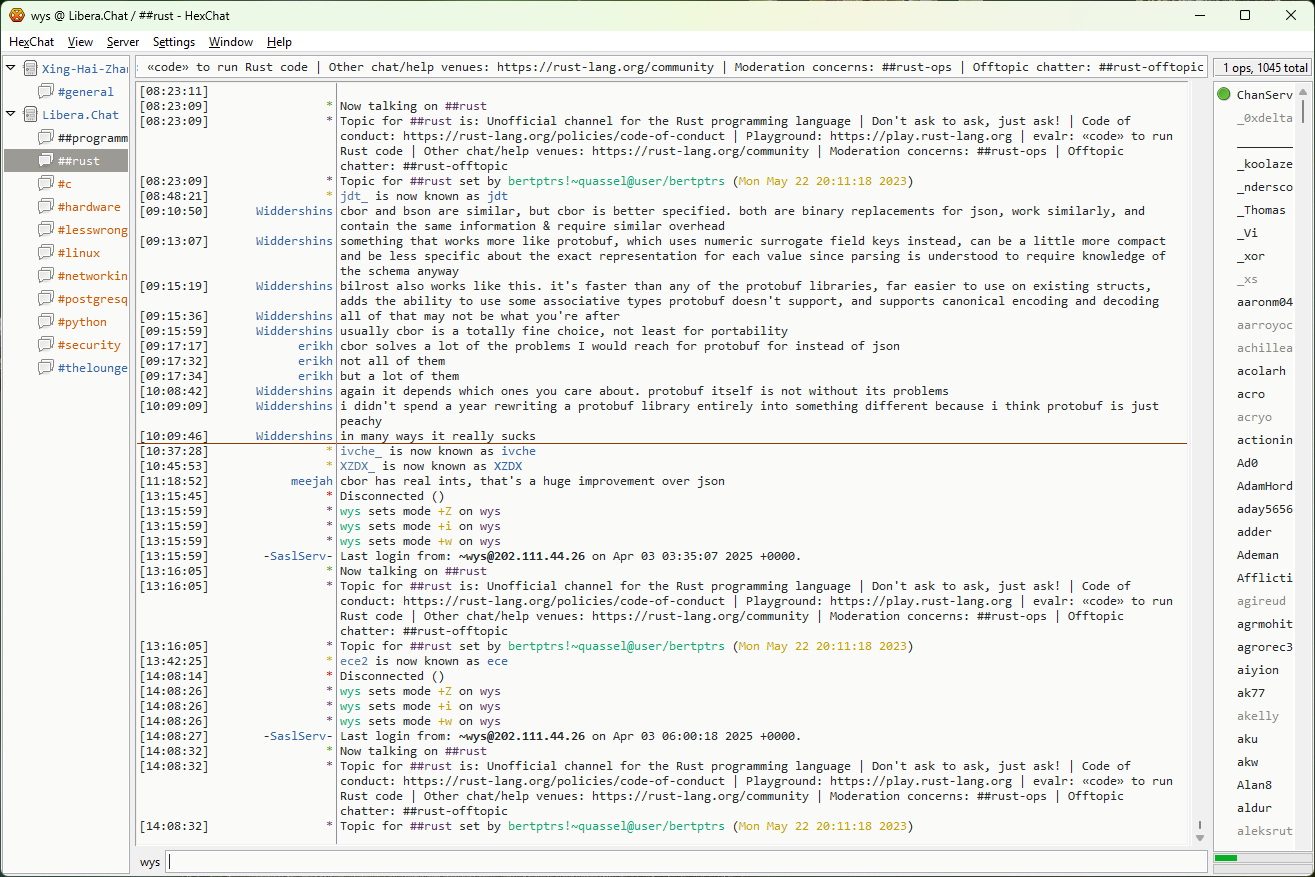Click the server icon next to Libera.Chat
The image size is (1315, 877).
coord(30,115)
